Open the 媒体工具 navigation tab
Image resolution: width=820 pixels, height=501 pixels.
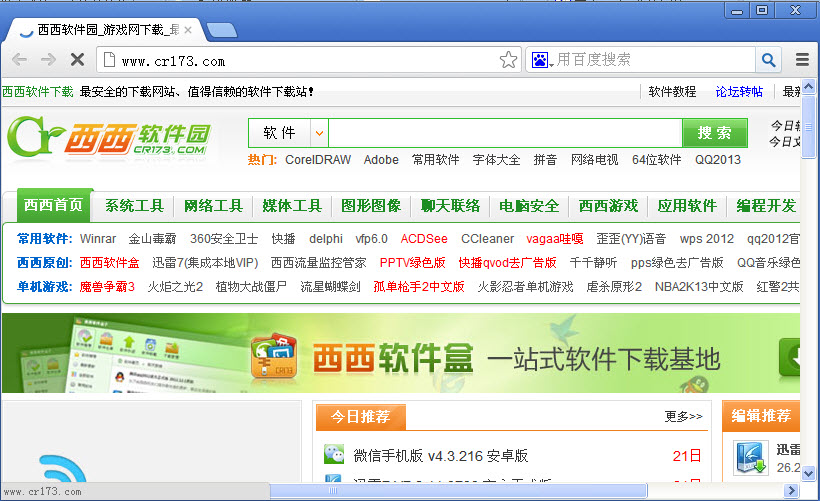[292, 206]
